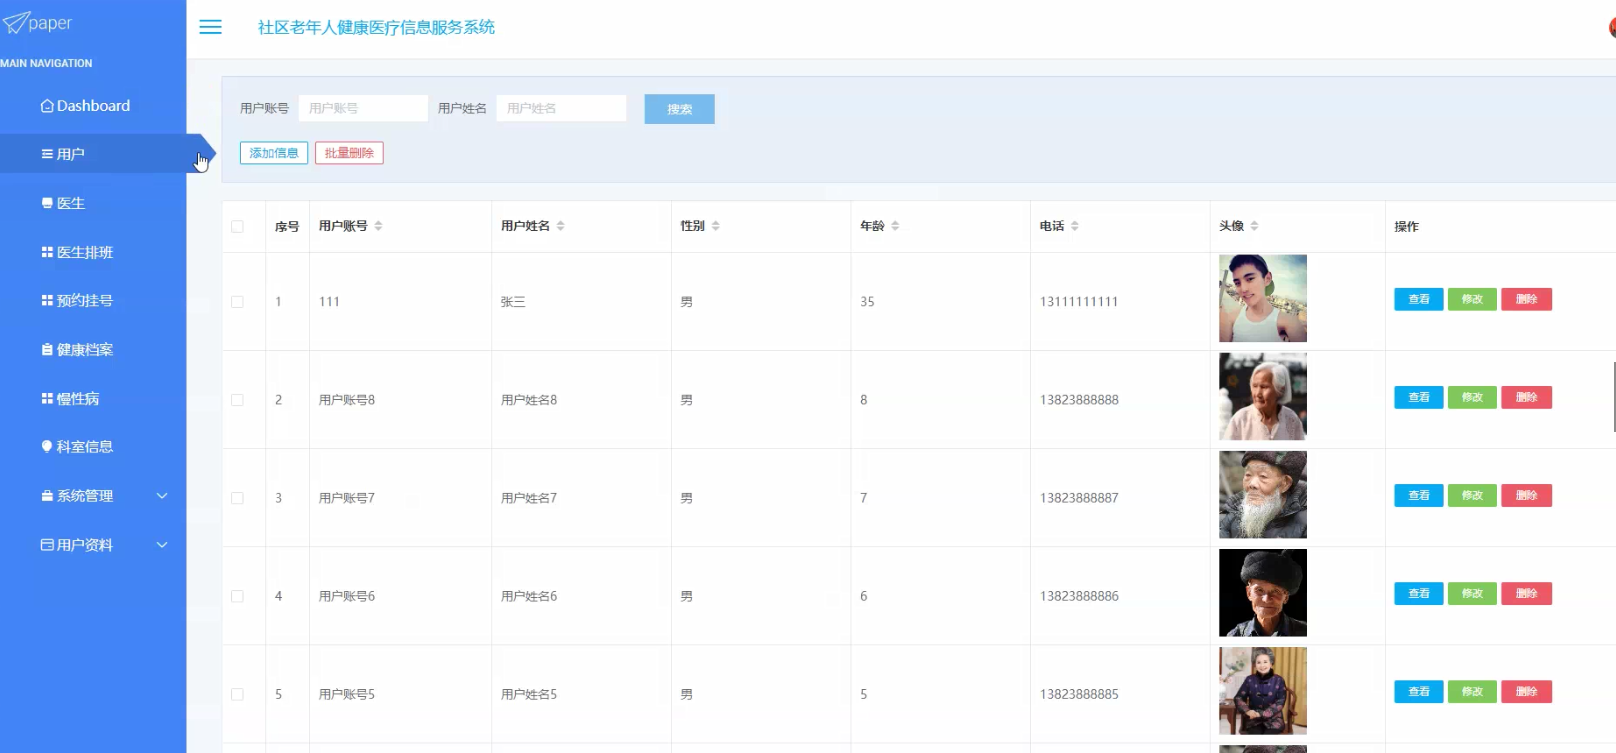Open the 医生排班 menu item

[93, 252]
